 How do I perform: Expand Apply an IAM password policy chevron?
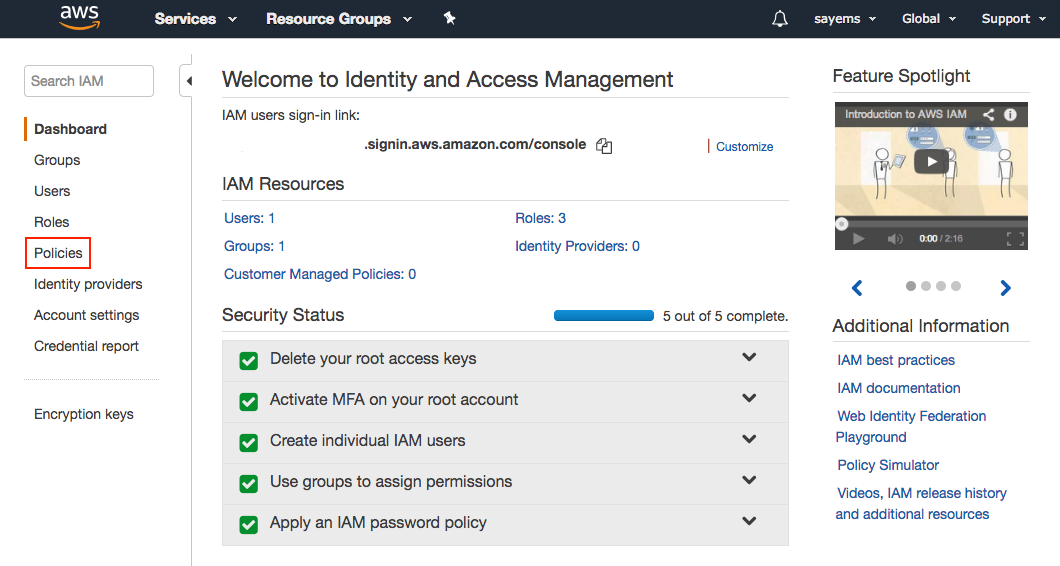pyautogui.click(x=749, y=521)
